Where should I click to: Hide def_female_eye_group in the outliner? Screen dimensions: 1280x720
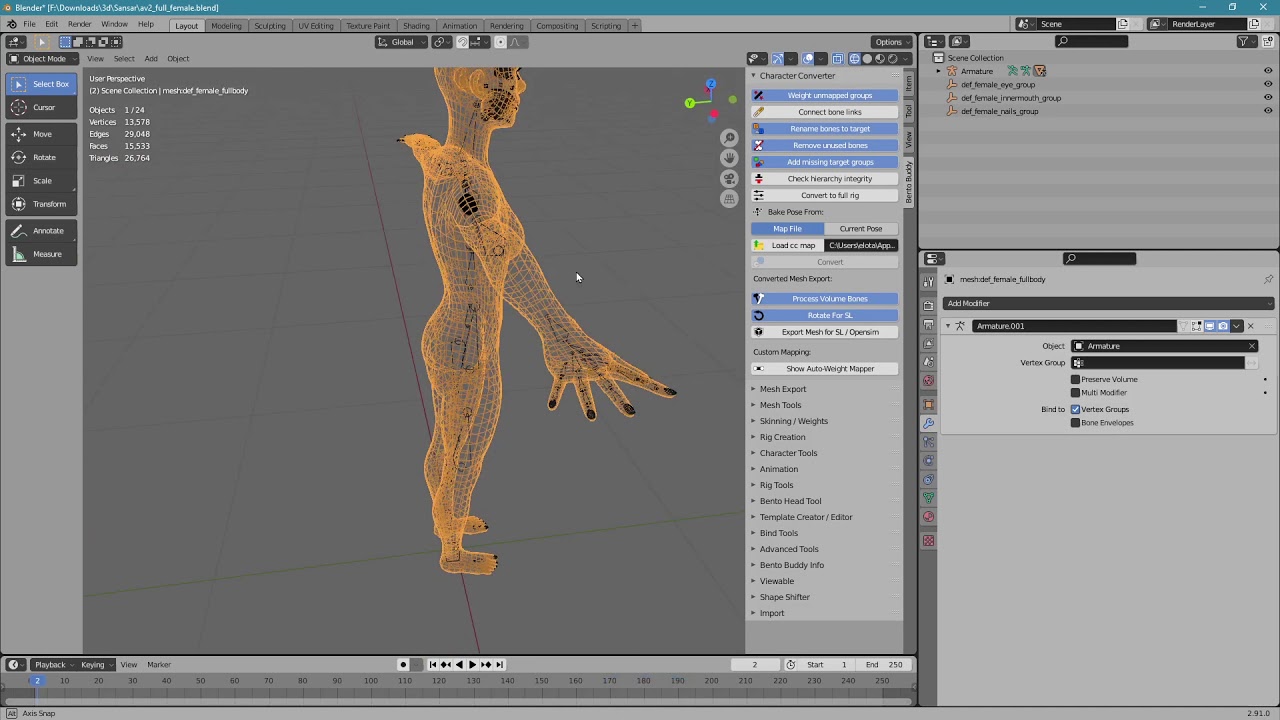pos(1268,85)
